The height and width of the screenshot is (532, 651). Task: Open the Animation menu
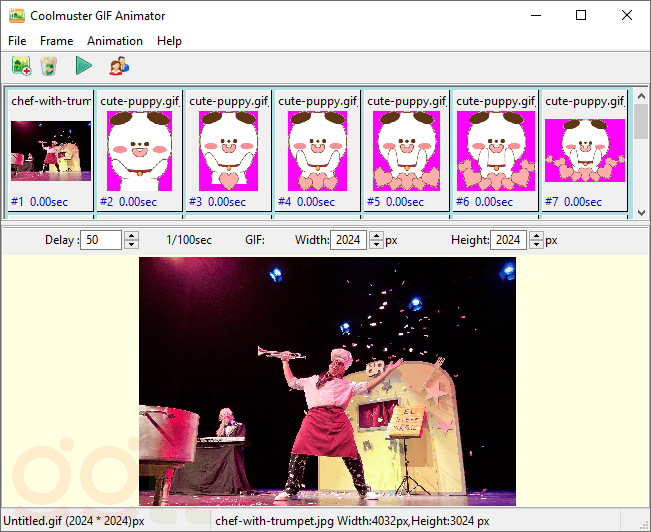coord(114,41)
